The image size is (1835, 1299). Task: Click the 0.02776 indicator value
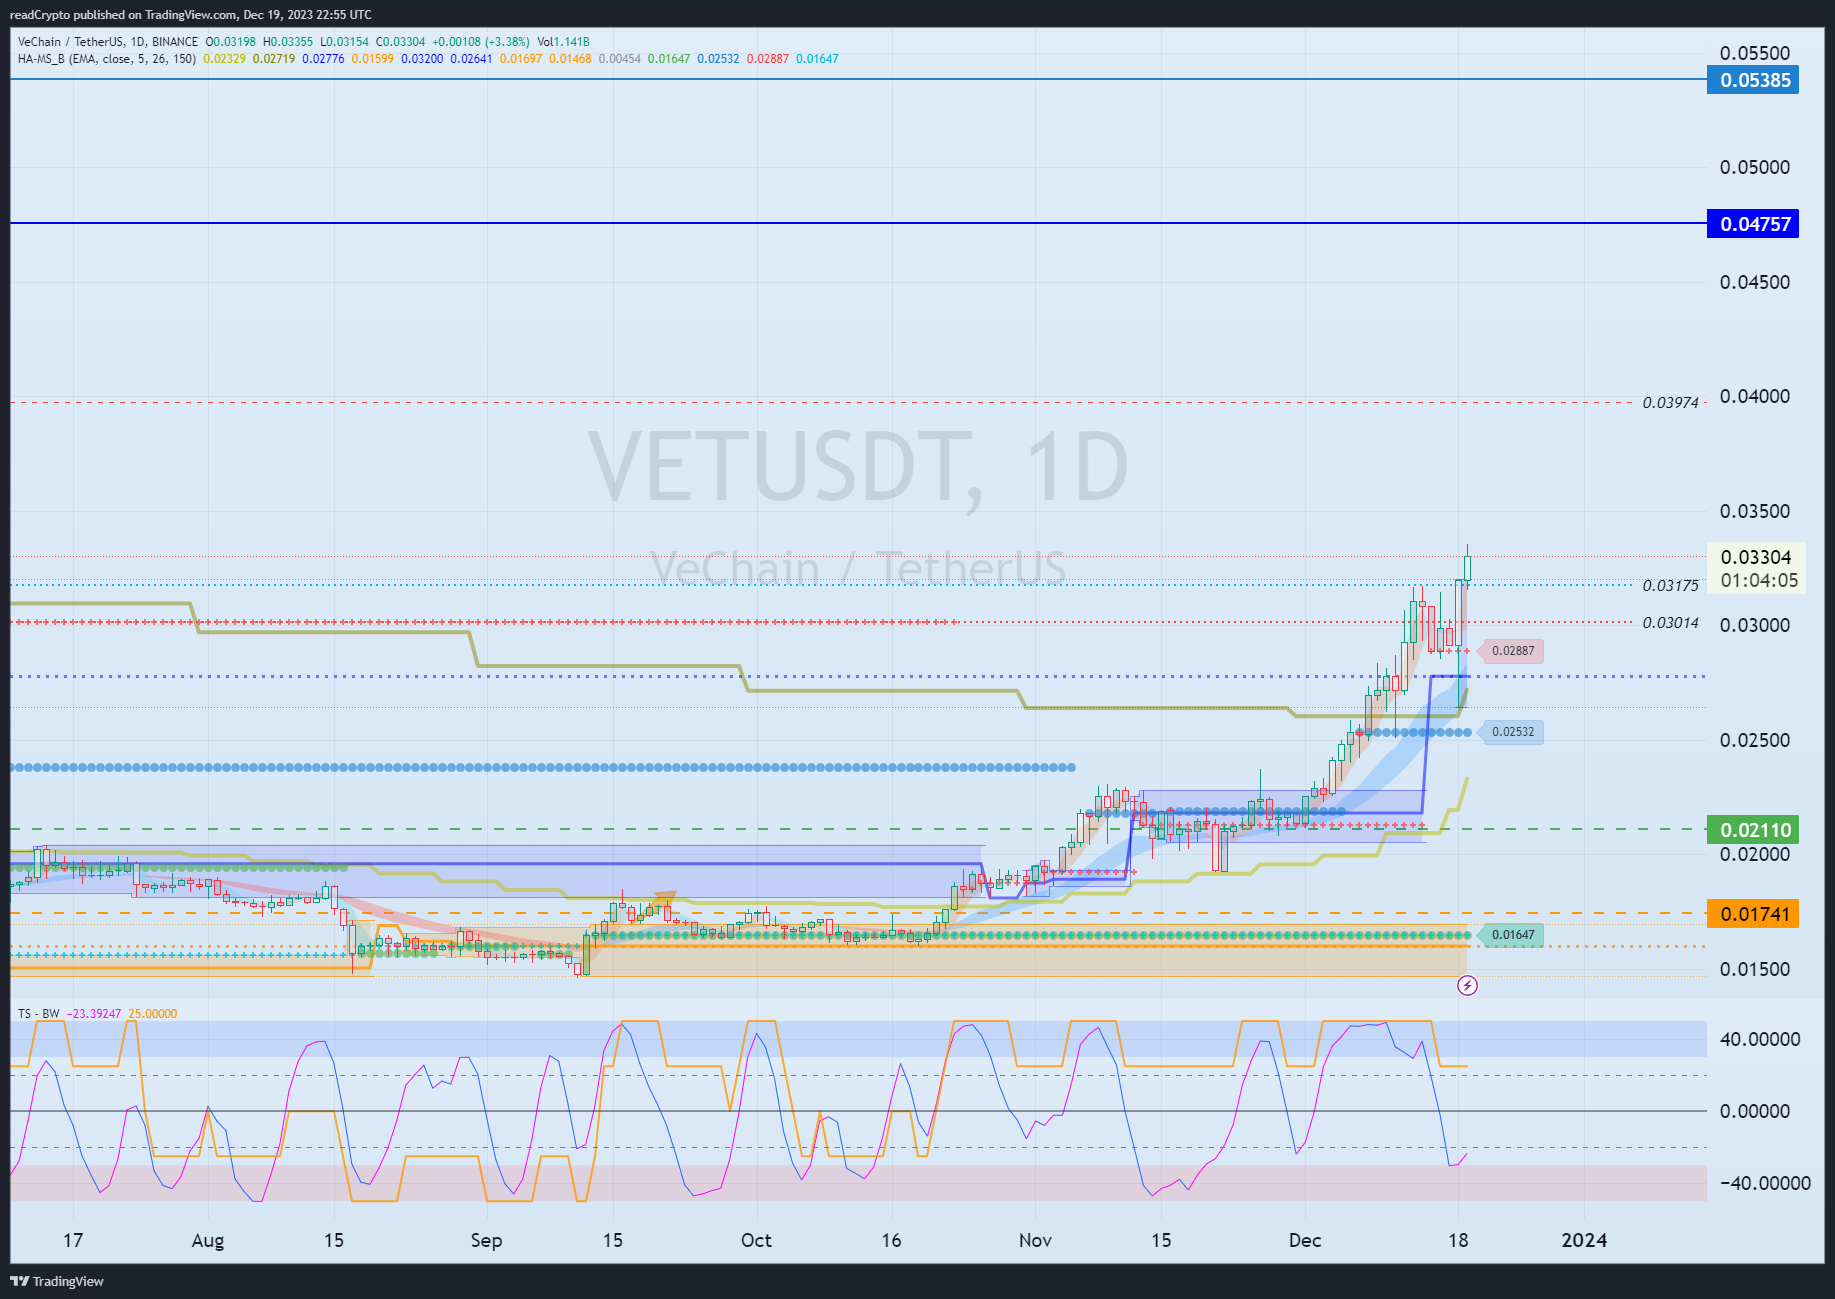click(x=323, y=59)
